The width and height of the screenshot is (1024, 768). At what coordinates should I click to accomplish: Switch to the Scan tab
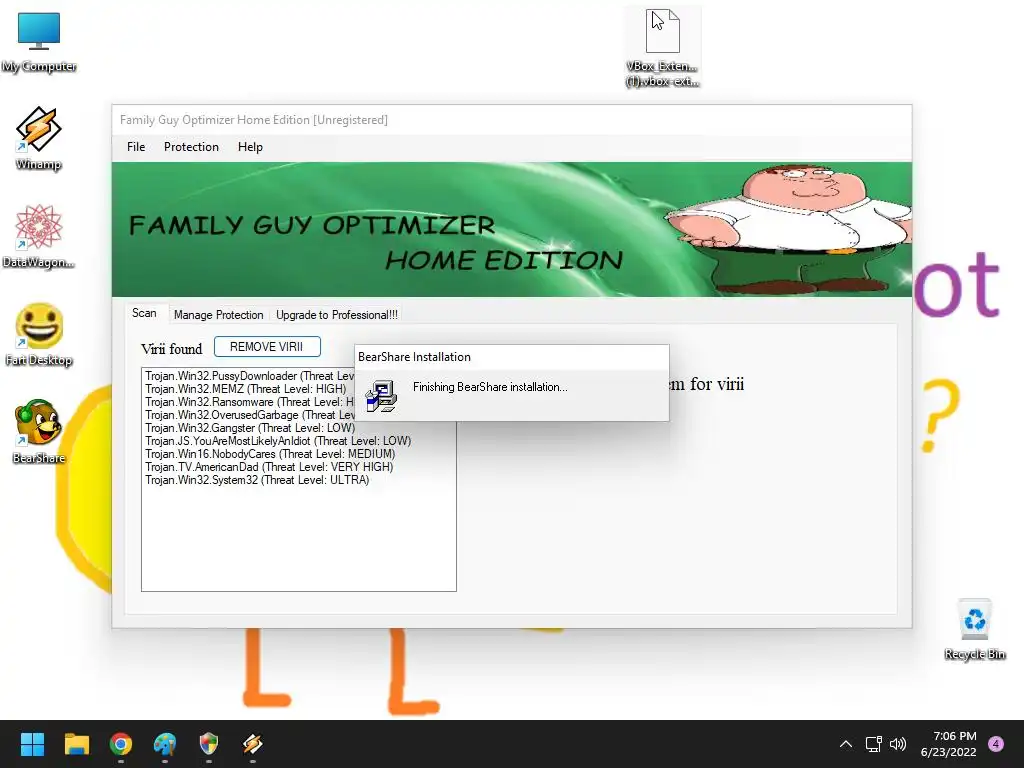click(x=144, y=313)
